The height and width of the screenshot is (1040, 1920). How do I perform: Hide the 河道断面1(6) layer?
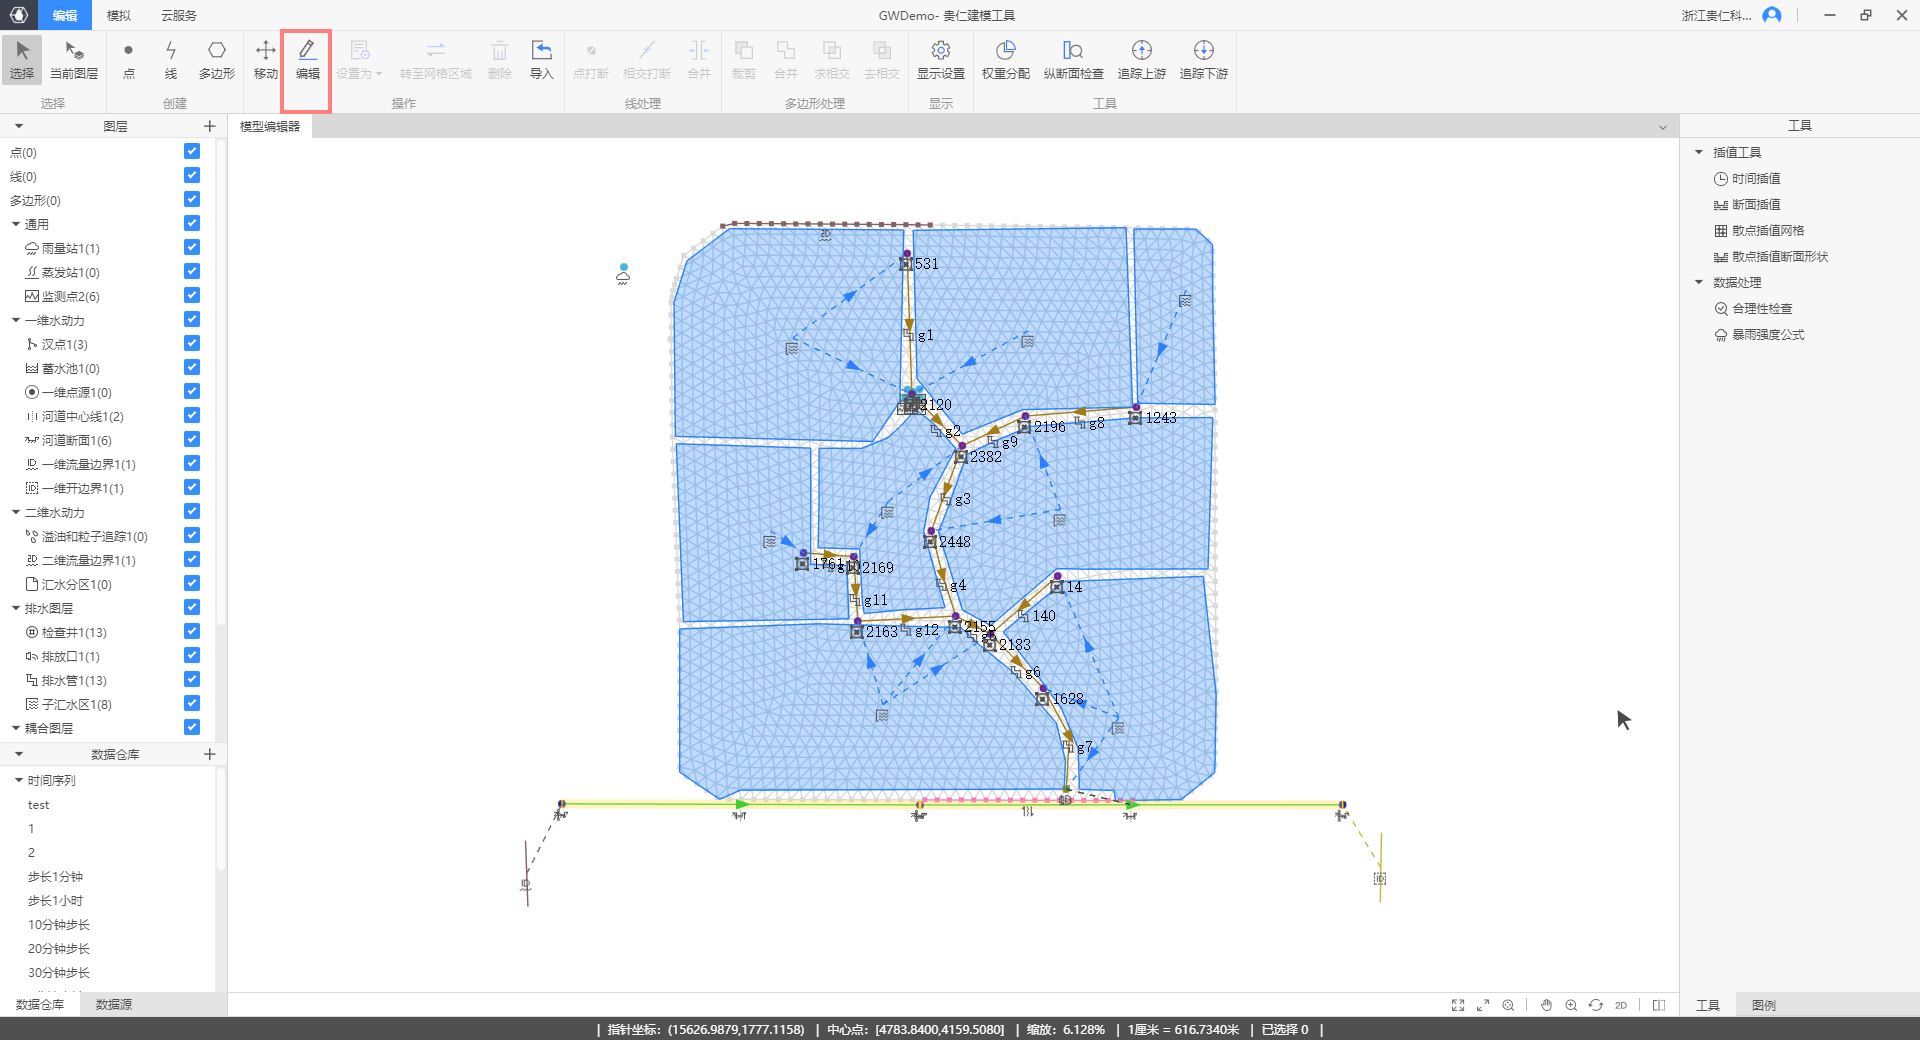(192, 440)
